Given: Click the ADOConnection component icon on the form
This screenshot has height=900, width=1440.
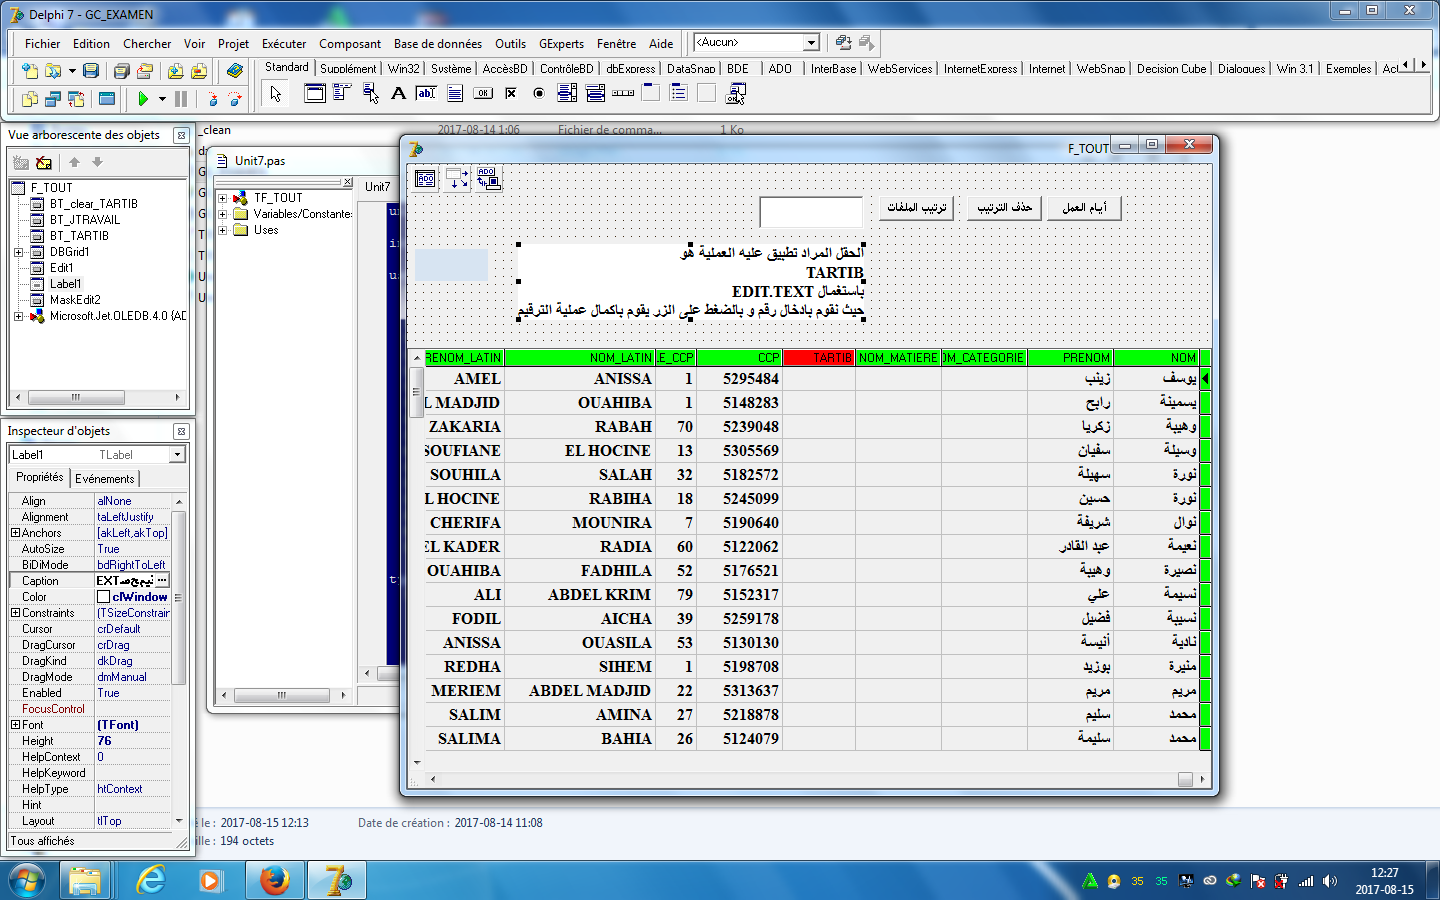Looking at the screenshot, I should tap(488, 178).
